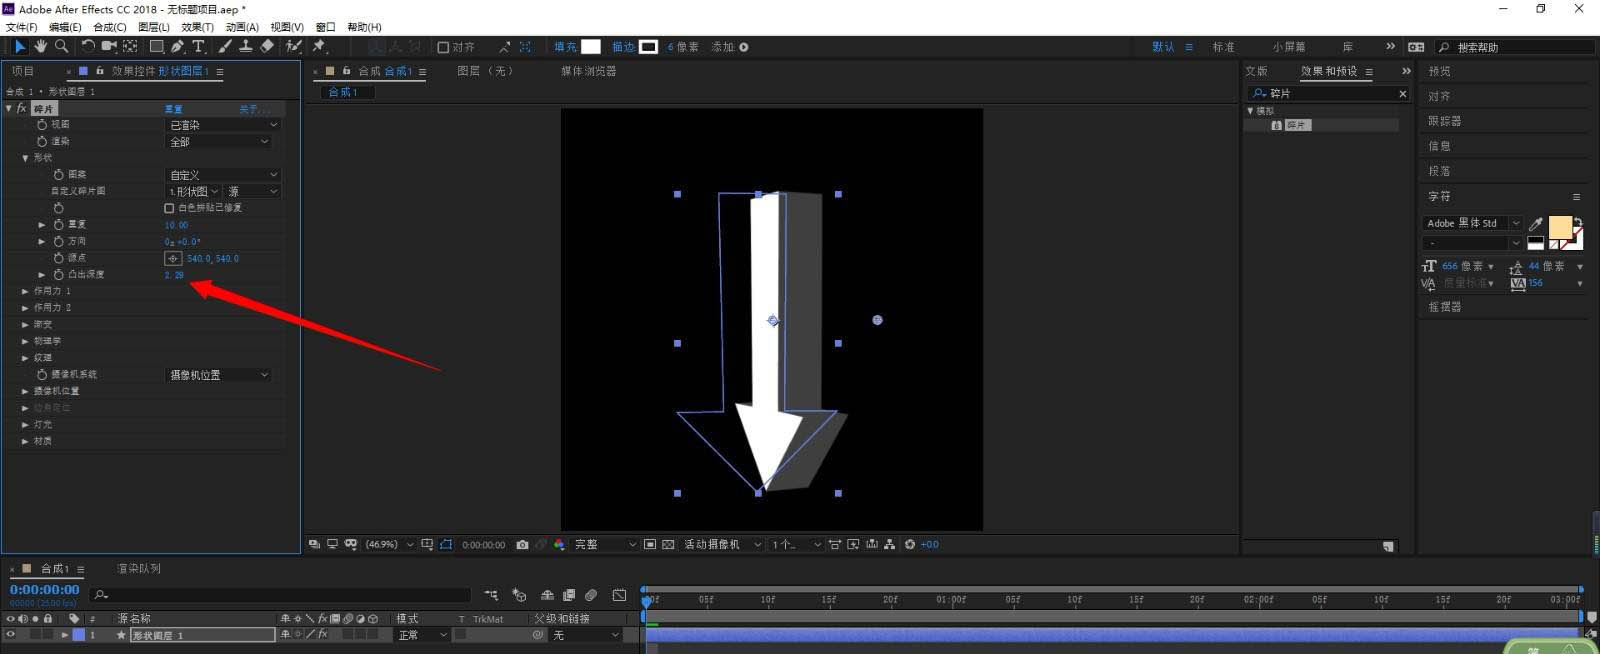Select the Horizontal Type tool

tap(198, 46)
